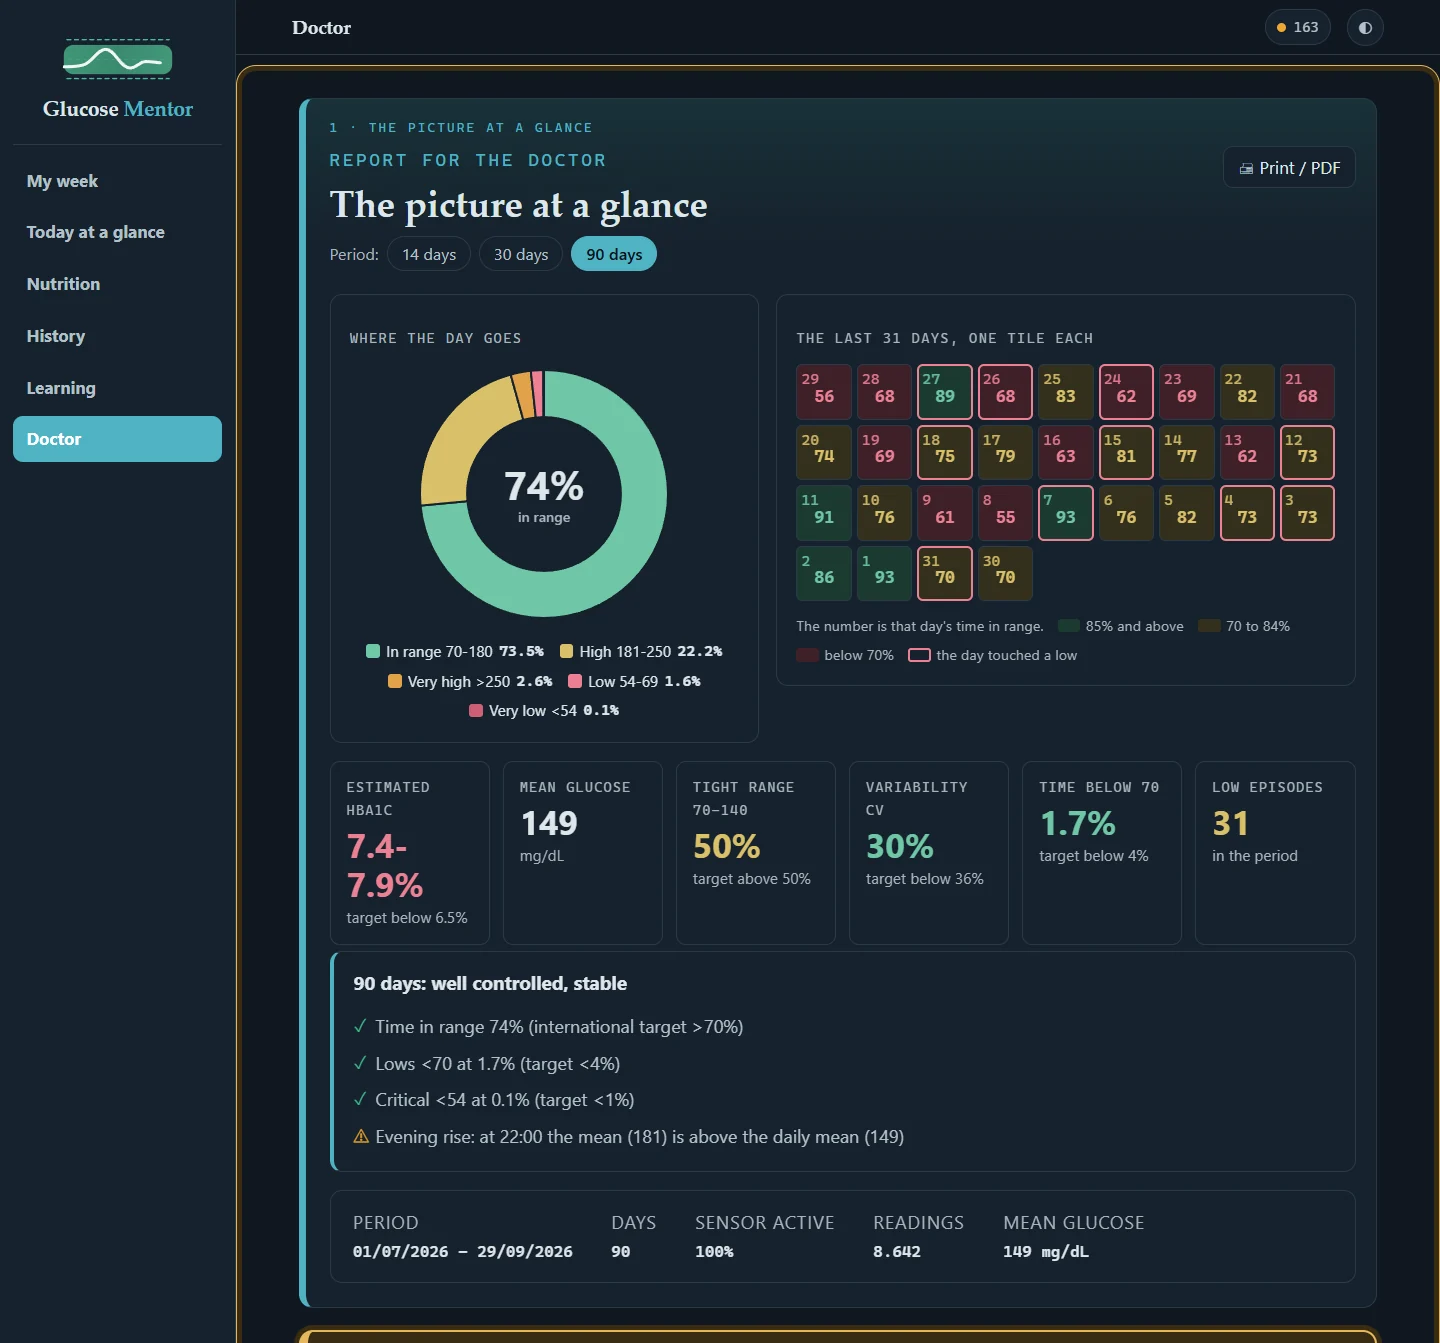Click the period dates 01/07/2026 – 29/09/2026

(463, 1252)
